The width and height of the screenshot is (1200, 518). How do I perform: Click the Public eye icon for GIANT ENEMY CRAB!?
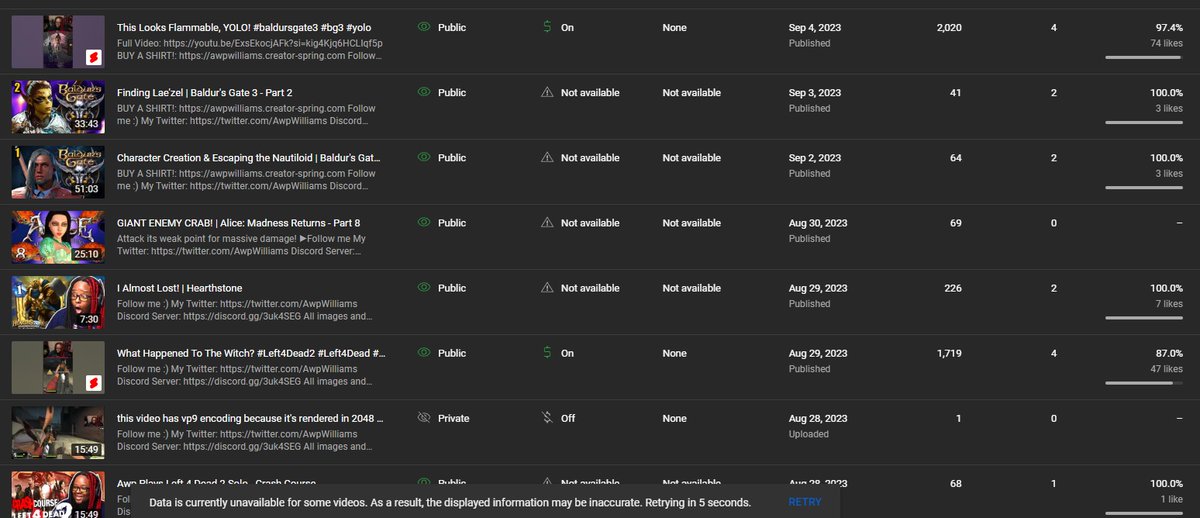[424, 222]
